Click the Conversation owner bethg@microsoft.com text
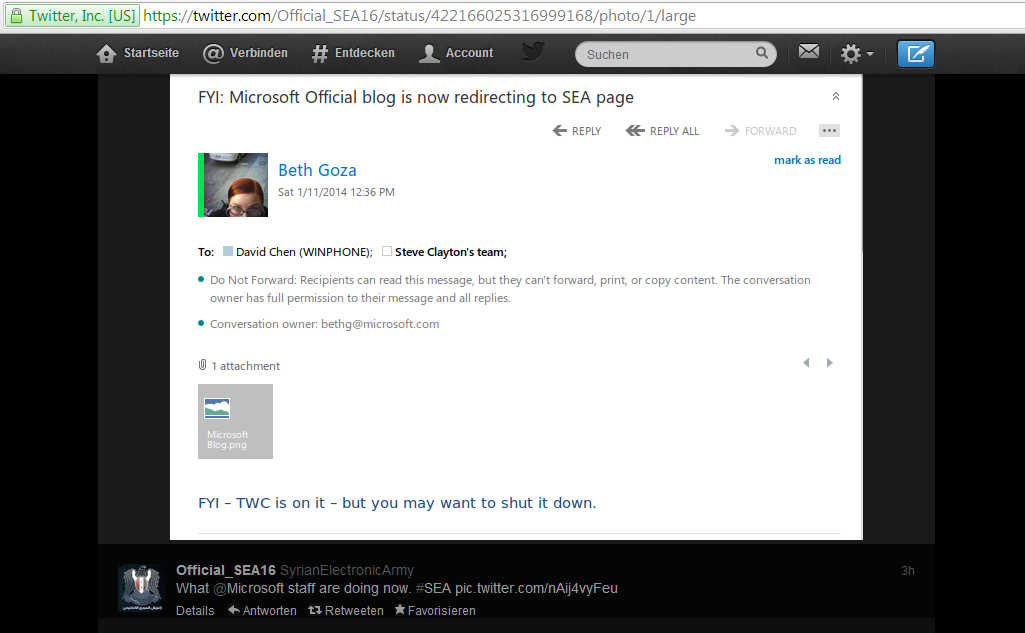Image resolution: width=1025 pixels, height=633 pixels. 324,324
